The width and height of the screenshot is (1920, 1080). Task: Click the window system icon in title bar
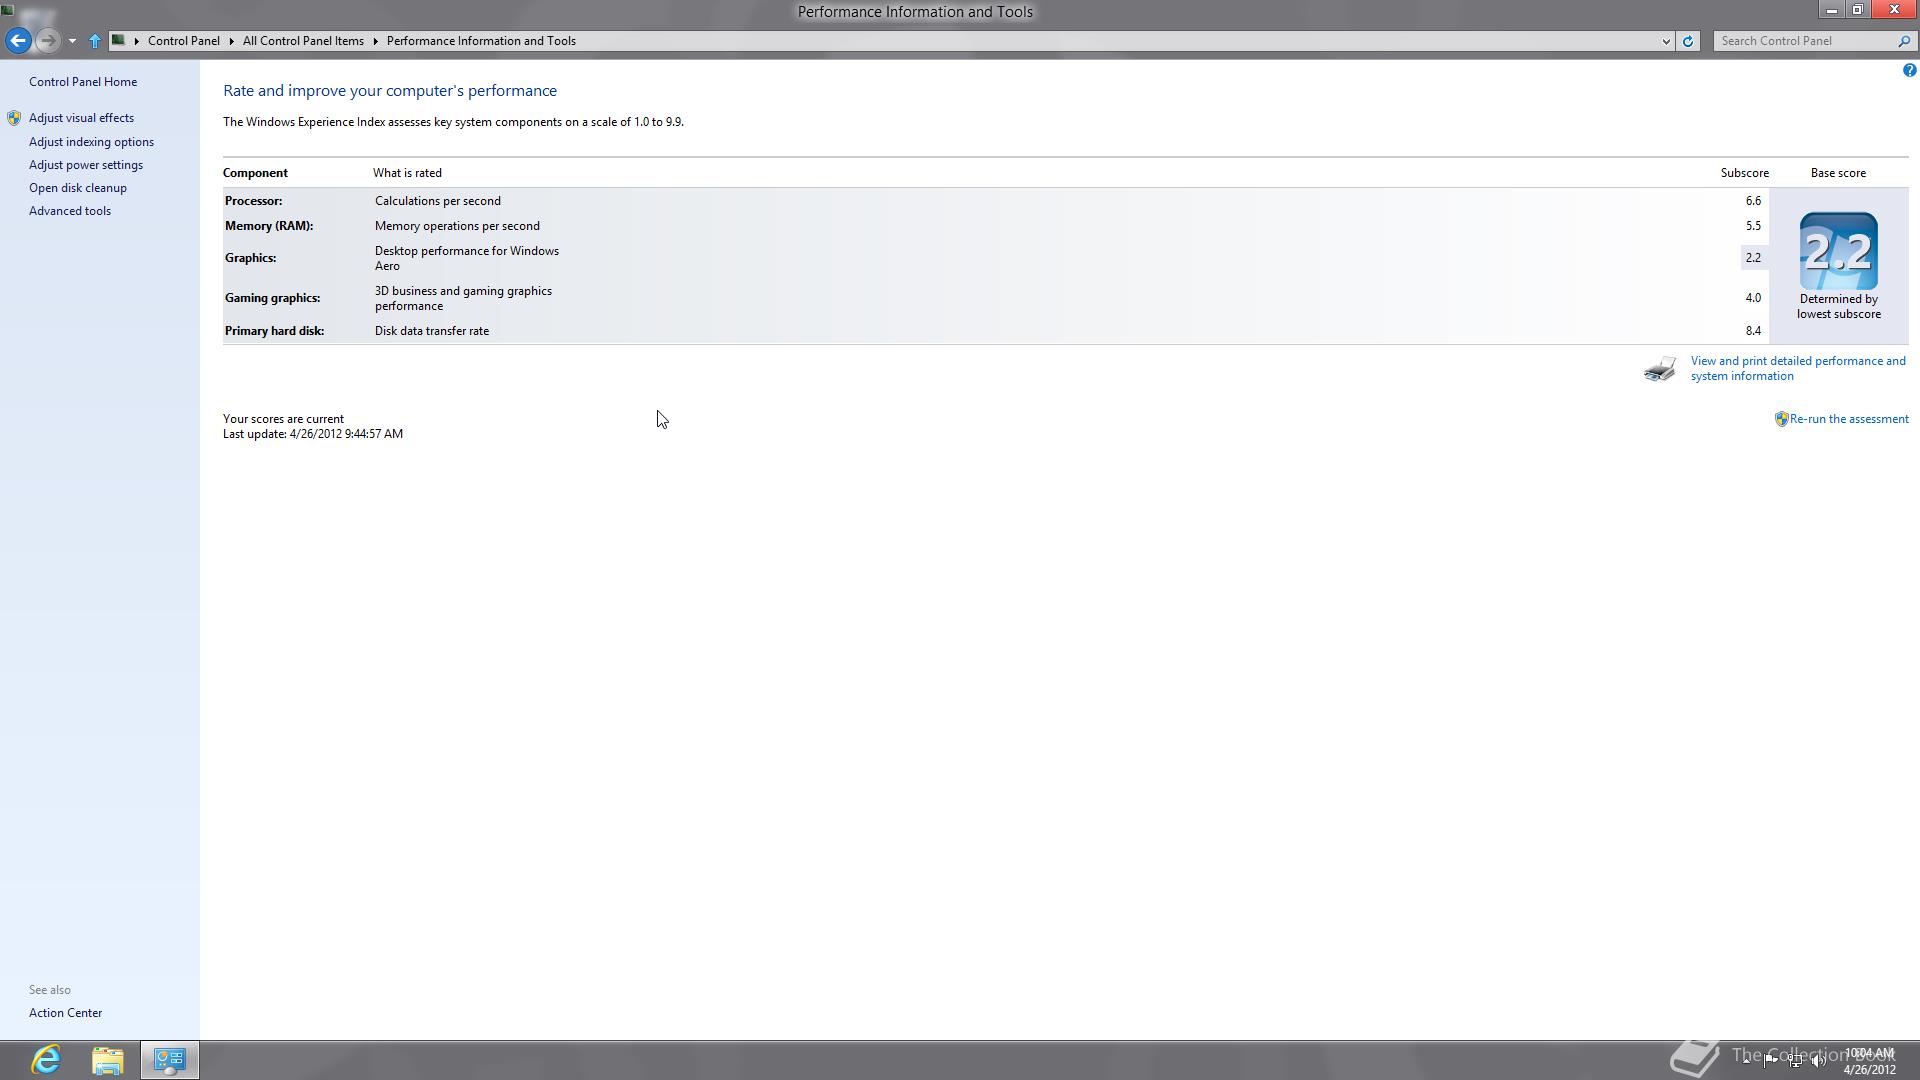click(8, 10)
